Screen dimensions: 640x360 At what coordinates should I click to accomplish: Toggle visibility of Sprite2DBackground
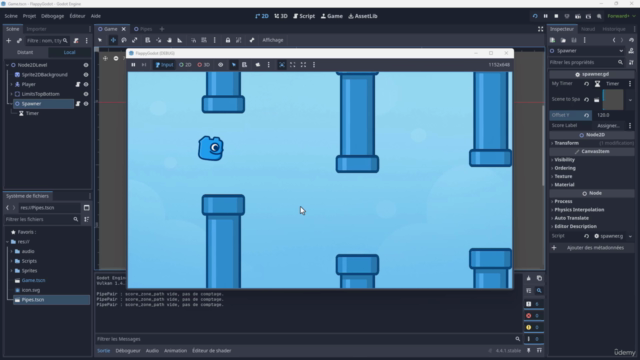pyautogui.click(x=86, y=75)
